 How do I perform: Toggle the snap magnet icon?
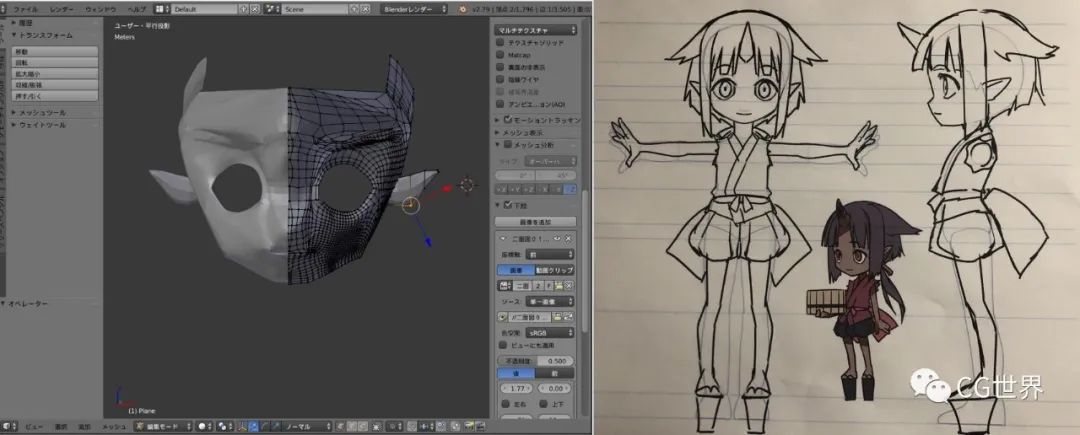[412, 427]
